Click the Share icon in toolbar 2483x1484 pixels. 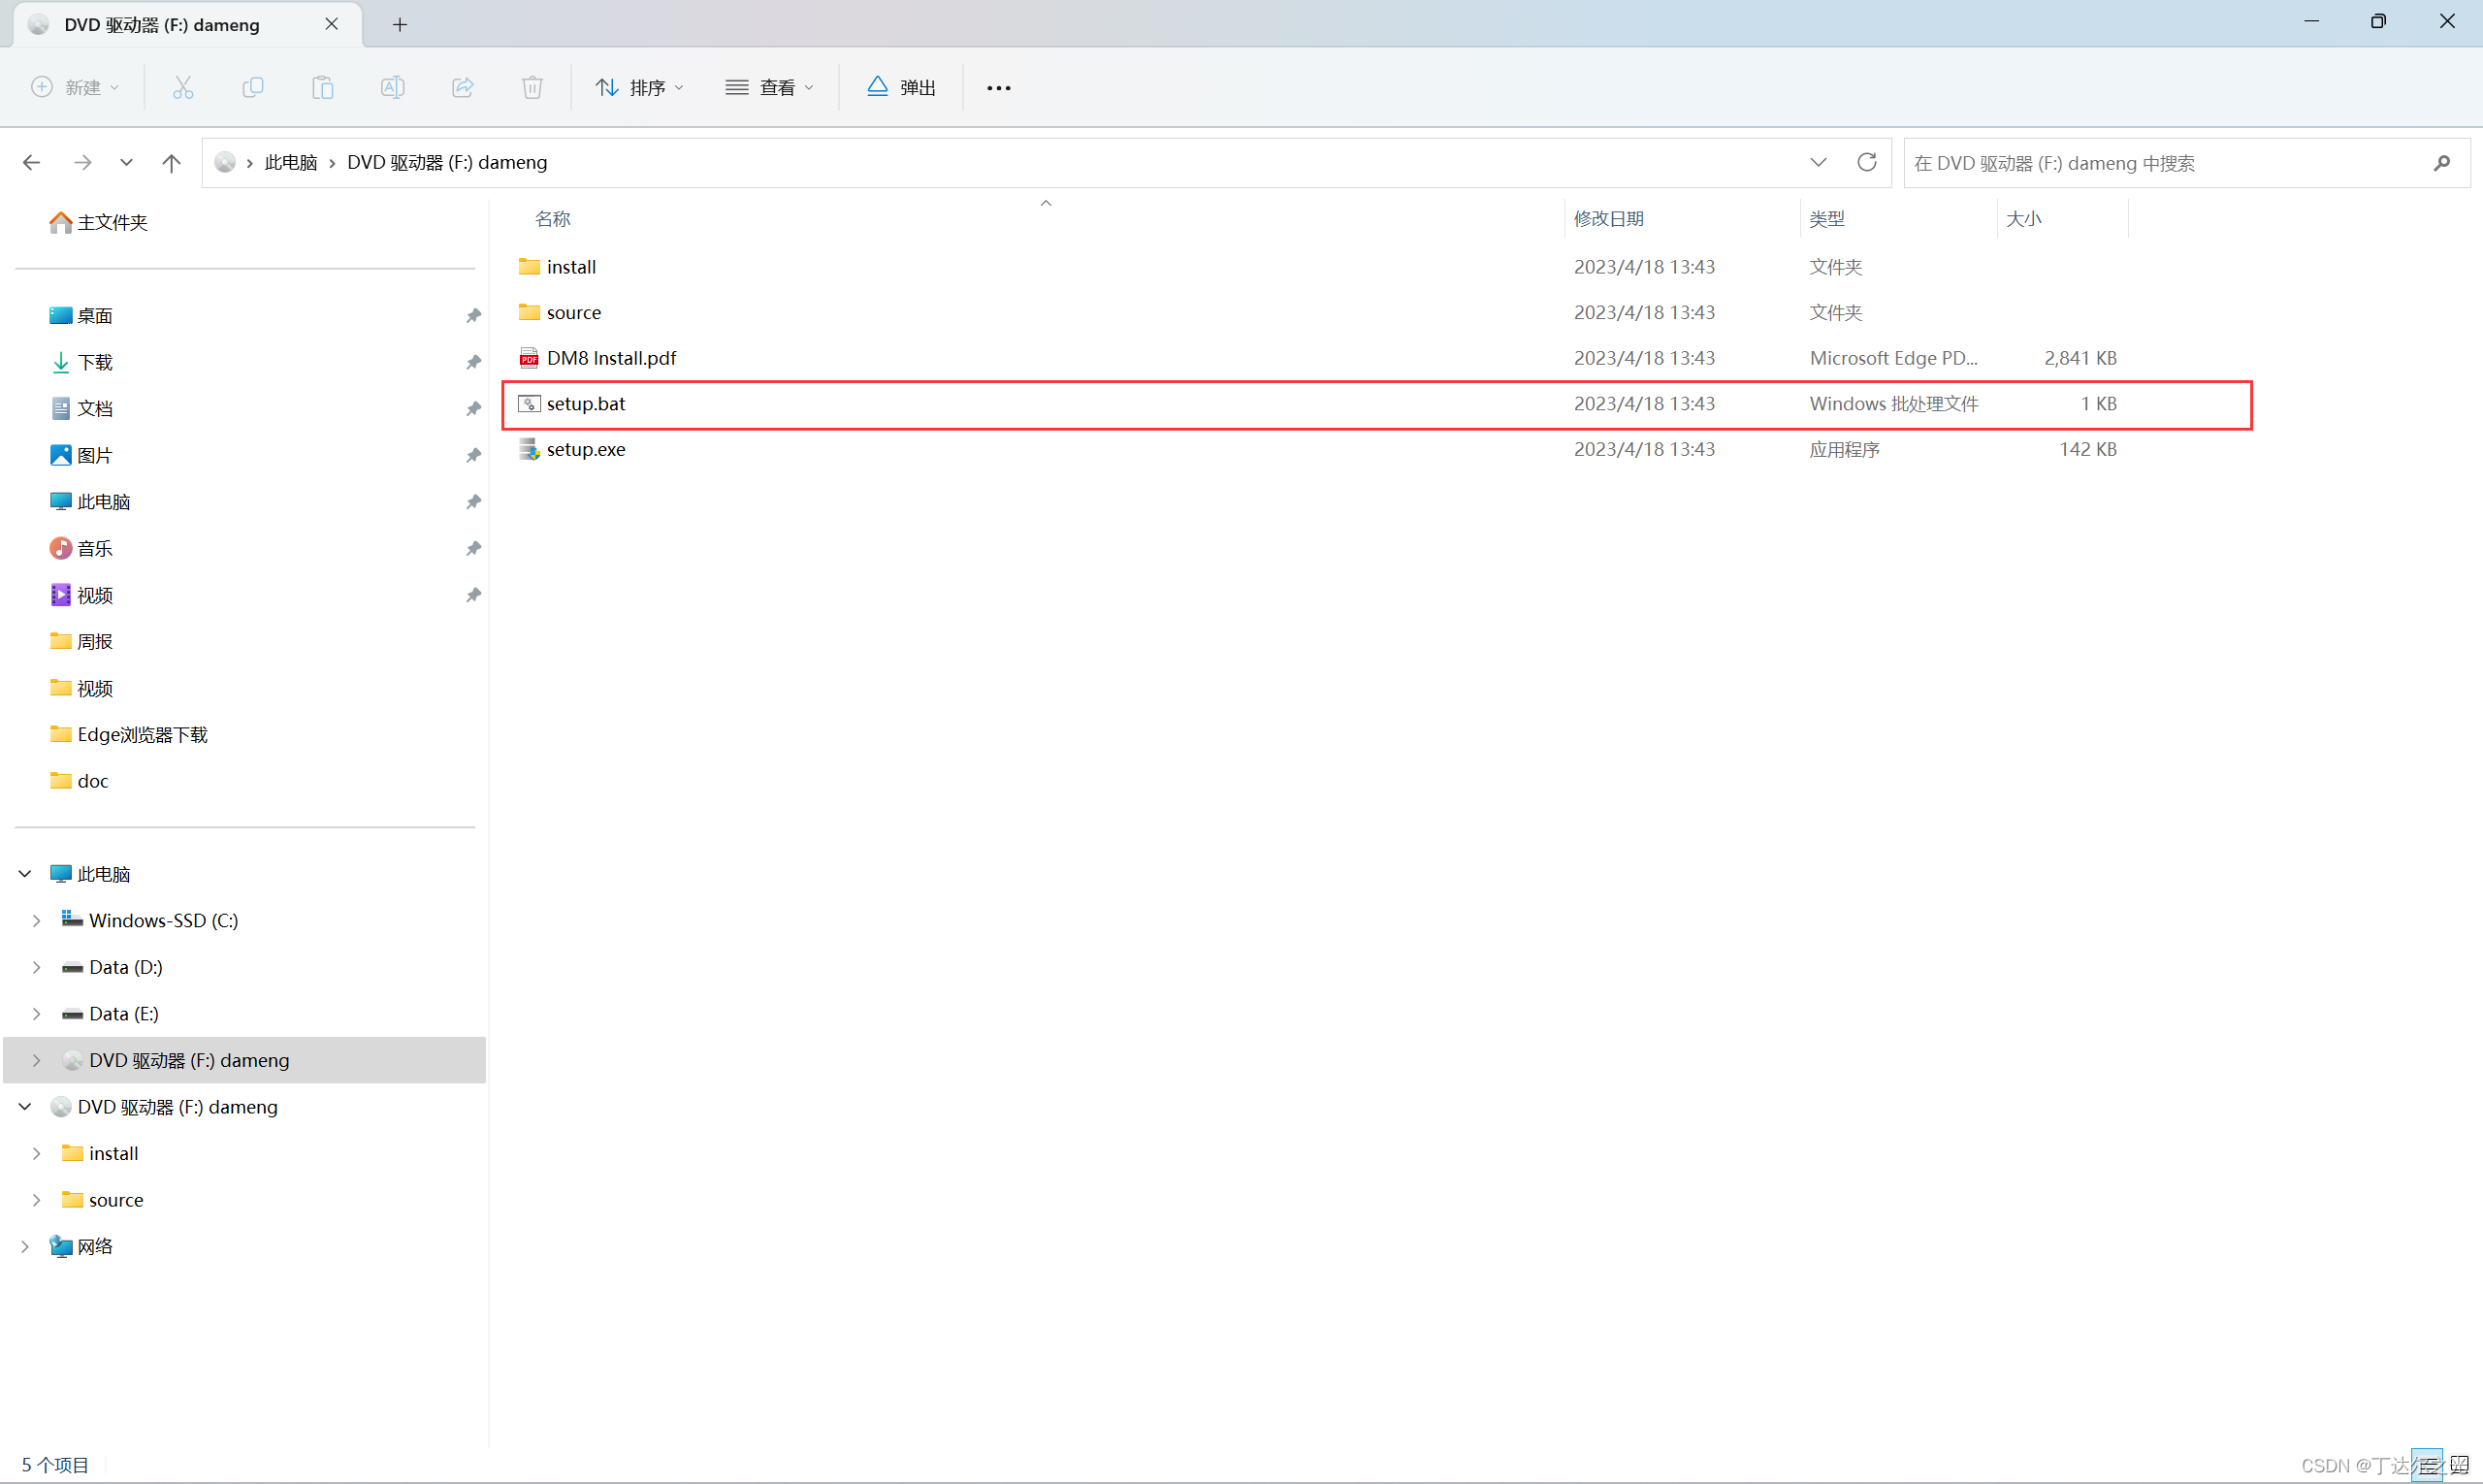pyautogui.click(x=462, y=88)
